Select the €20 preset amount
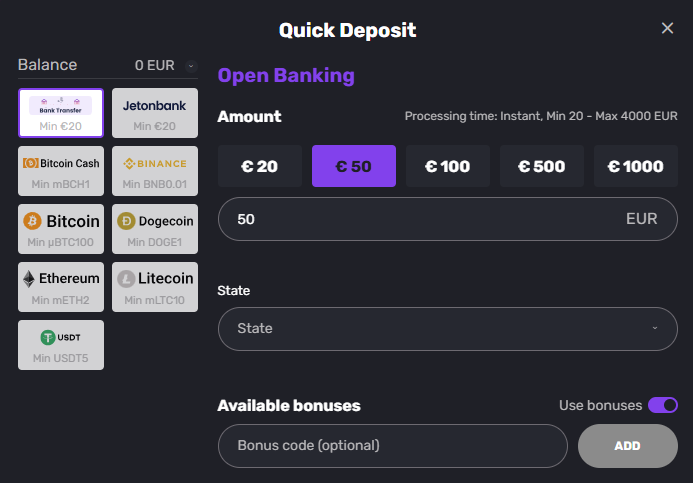The width and height of the screenshot is (693, 483). (260, 166)
